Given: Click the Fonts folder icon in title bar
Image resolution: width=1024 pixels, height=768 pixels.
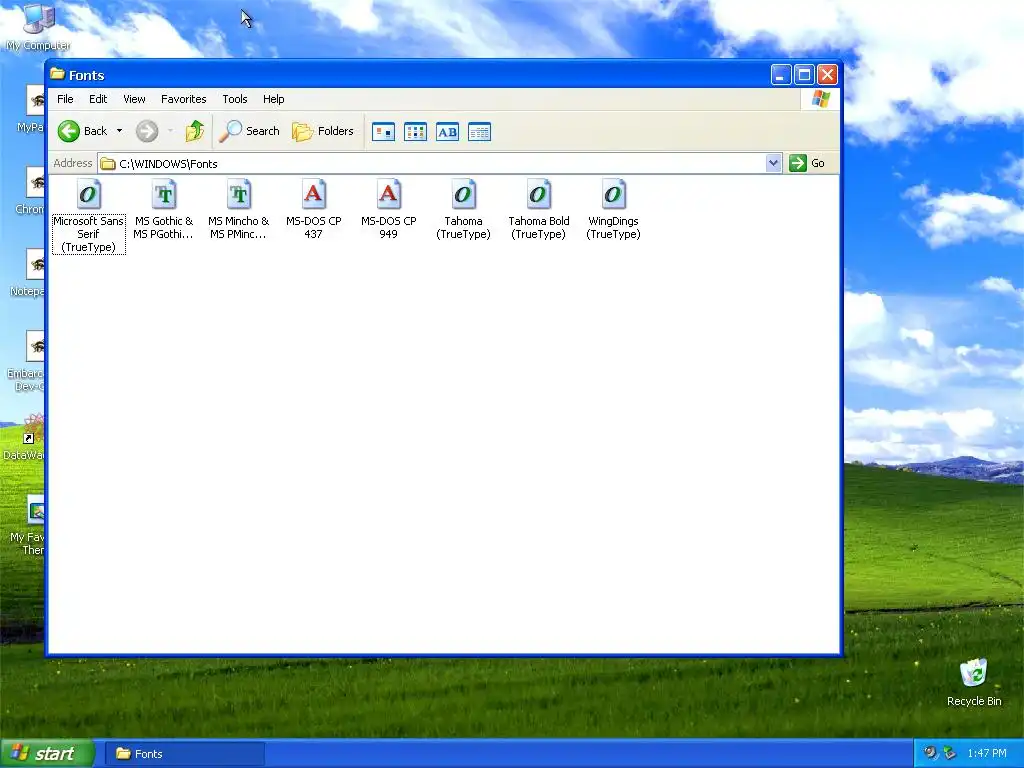Looking at the screenshot, I should pos(57,74).
